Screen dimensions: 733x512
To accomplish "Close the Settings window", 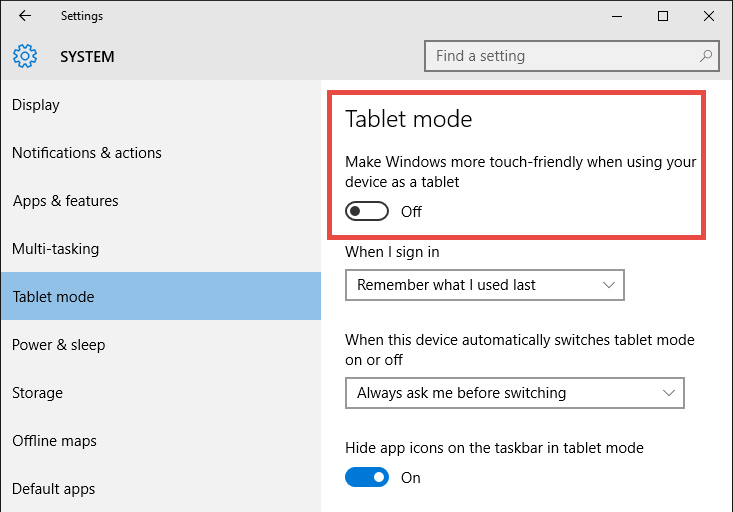I will [x=709, y=16].
